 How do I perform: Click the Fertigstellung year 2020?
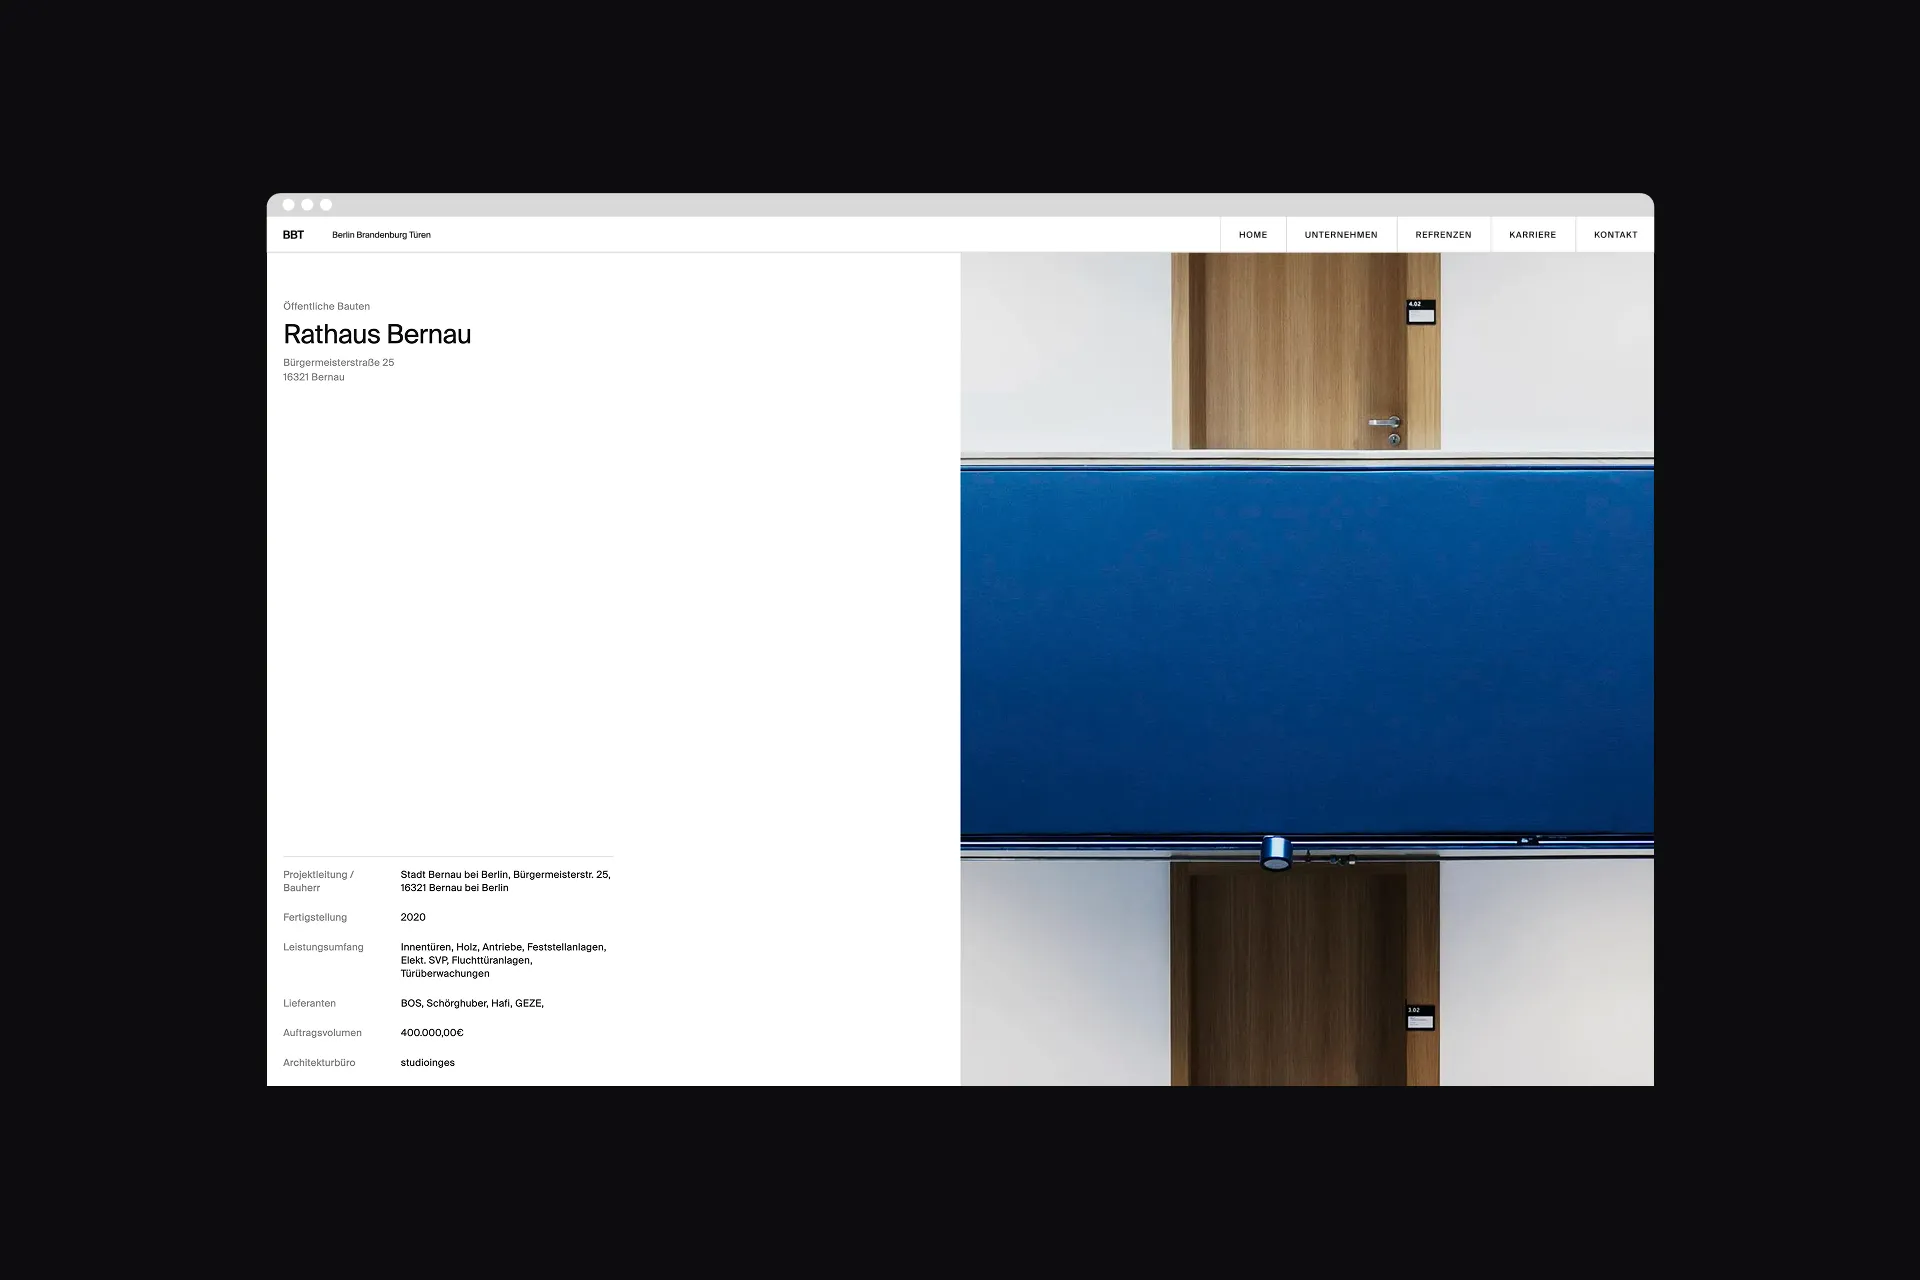point(412,917)
